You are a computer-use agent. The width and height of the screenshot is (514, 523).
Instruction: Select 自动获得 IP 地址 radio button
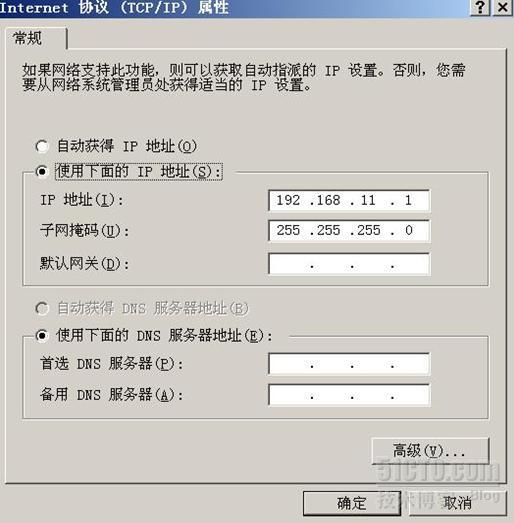point(42,146)
